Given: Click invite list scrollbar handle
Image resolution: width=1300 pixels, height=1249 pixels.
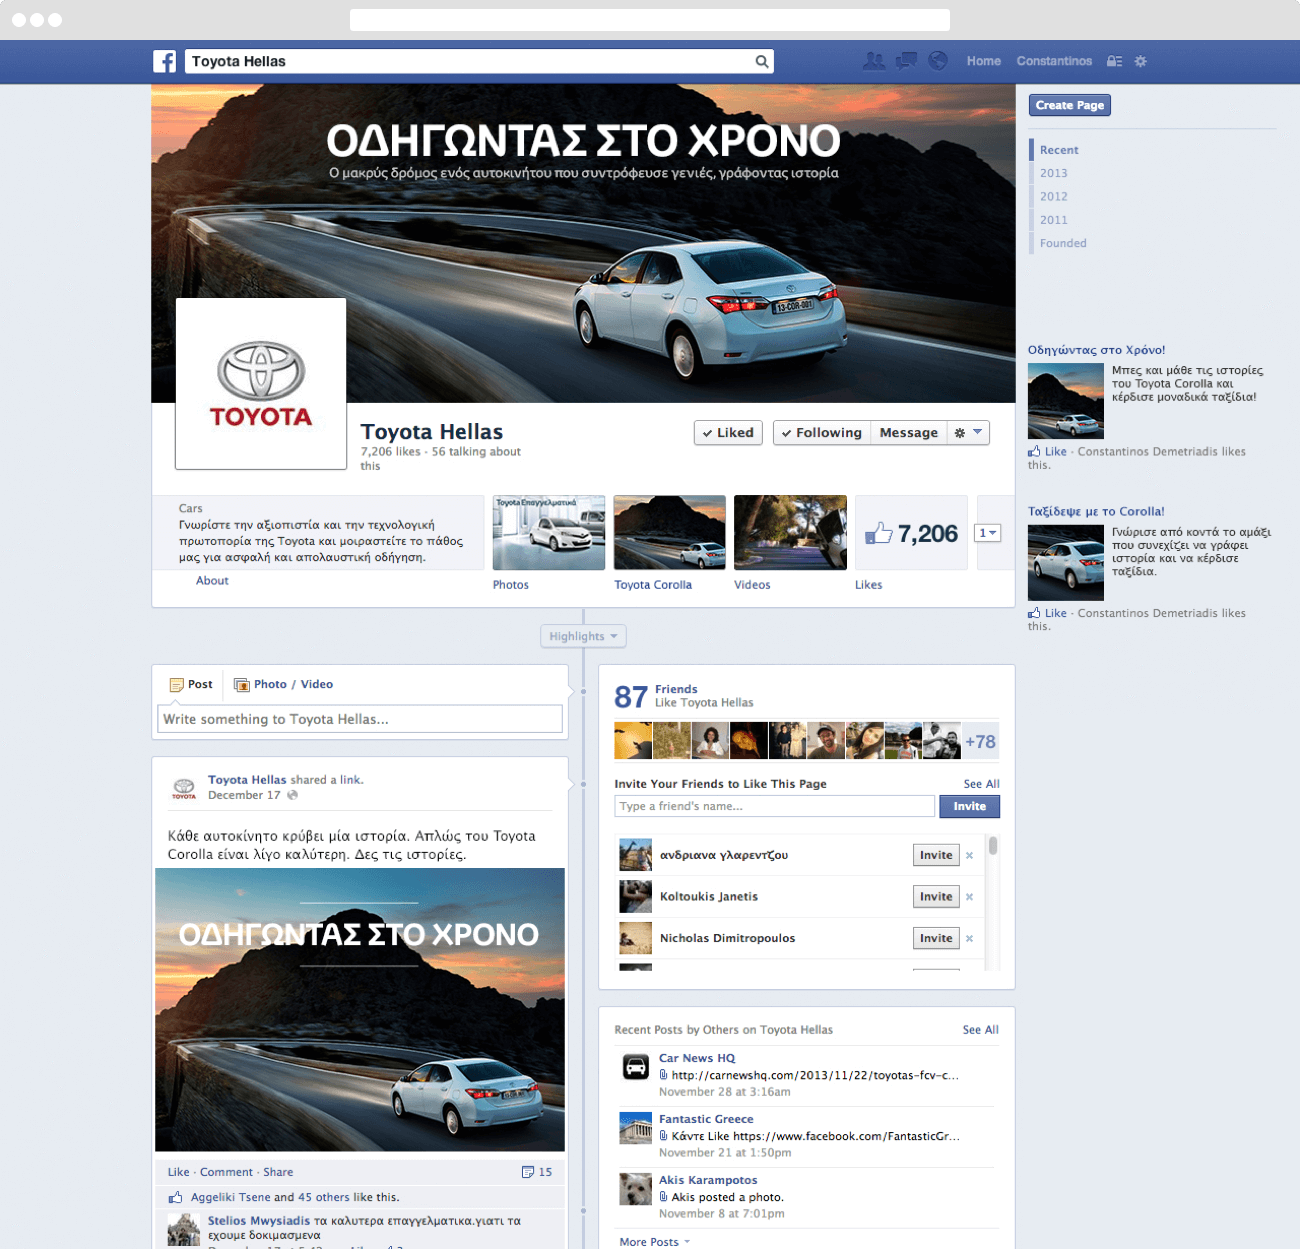Looking at the screenshot, I should 993,847.
